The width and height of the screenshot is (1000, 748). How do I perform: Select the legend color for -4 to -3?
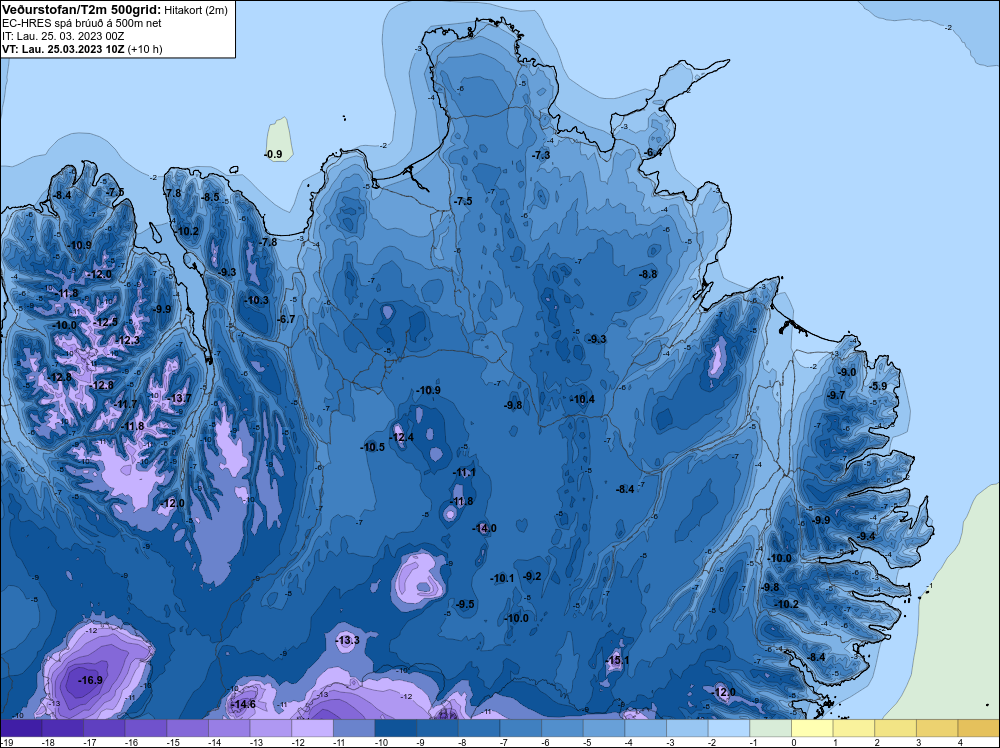[x=645, y=728]
